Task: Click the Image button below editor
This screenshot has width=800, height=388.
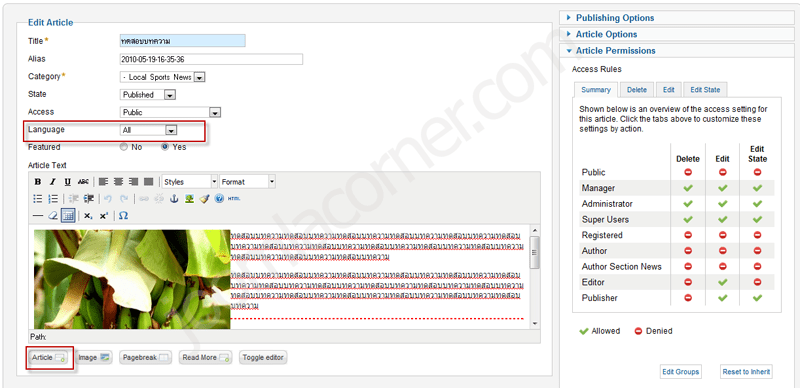Action: click(x=94, y=357)
